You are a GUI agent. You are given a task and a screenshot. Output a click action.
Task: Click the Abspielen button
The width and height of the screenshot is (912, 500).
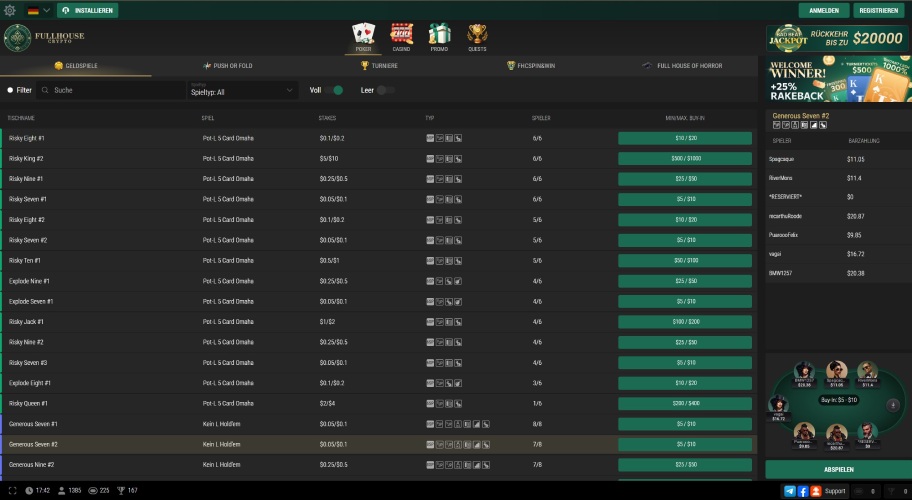[x=838, y=469]
